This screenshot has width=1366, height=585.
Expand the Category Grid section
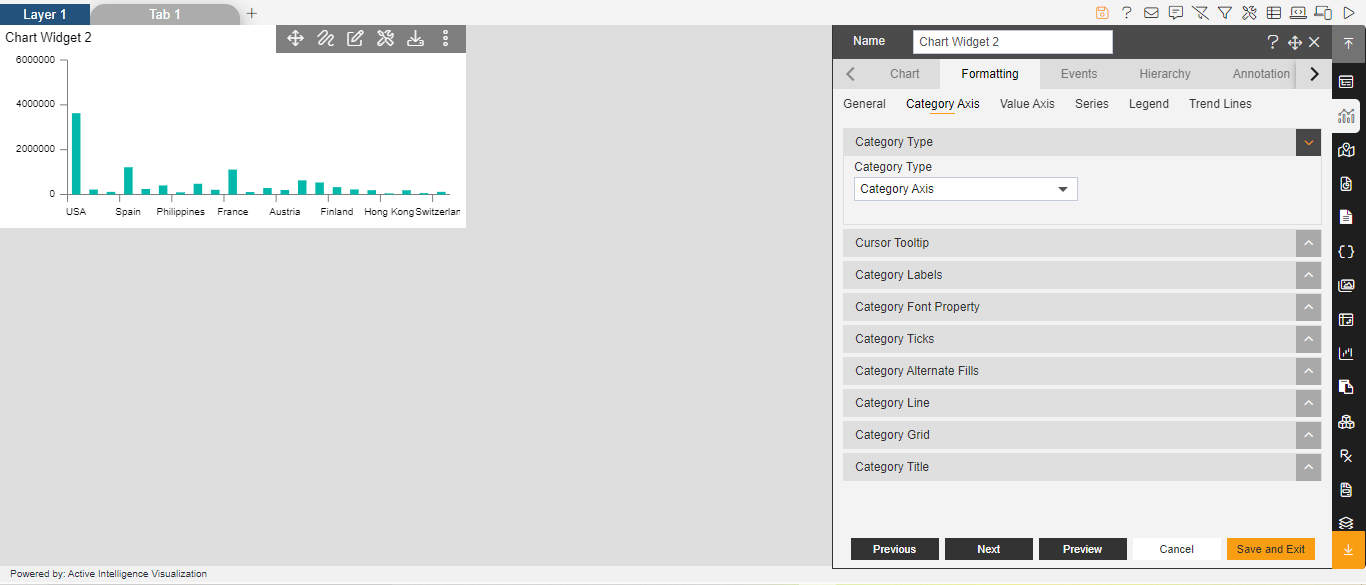[1082, 435]
